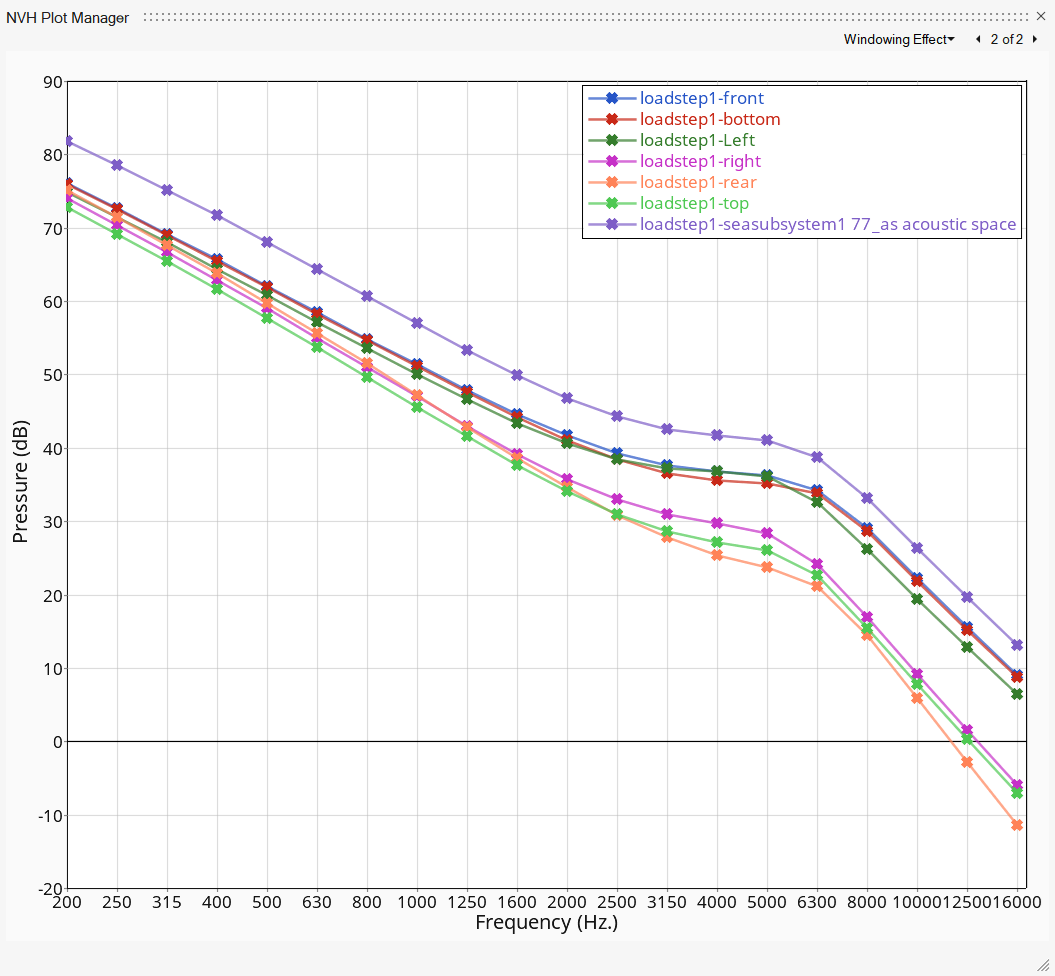
Task: Open the Windowing Effect dropdown
Action: [898, 39]
